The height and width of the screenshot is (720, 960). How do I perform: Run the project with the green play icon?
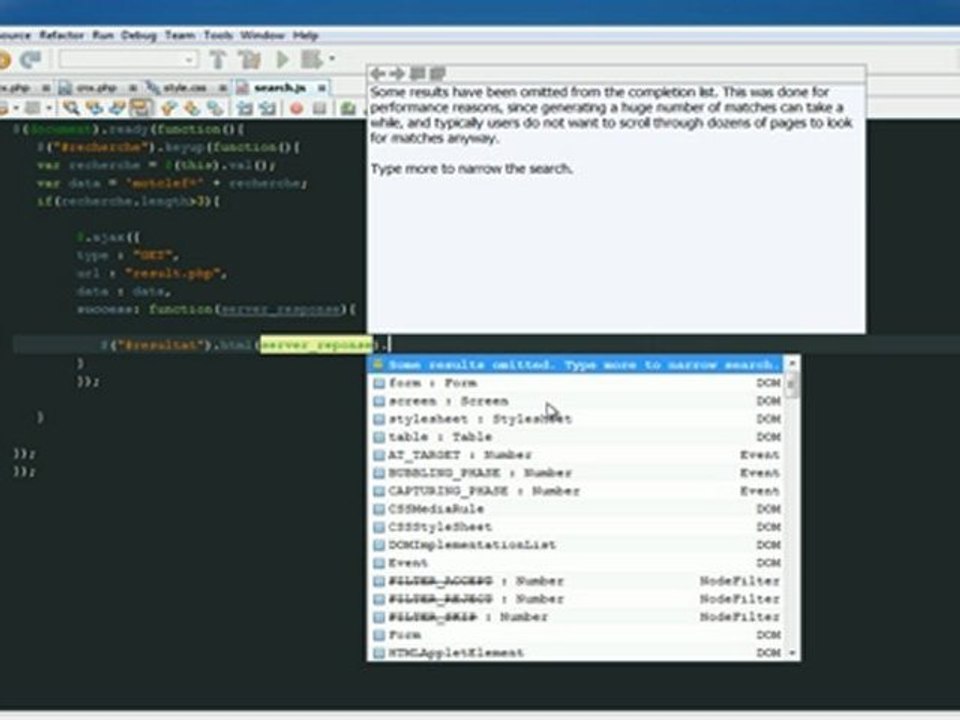pyautogui.click(x=282, y=59)
